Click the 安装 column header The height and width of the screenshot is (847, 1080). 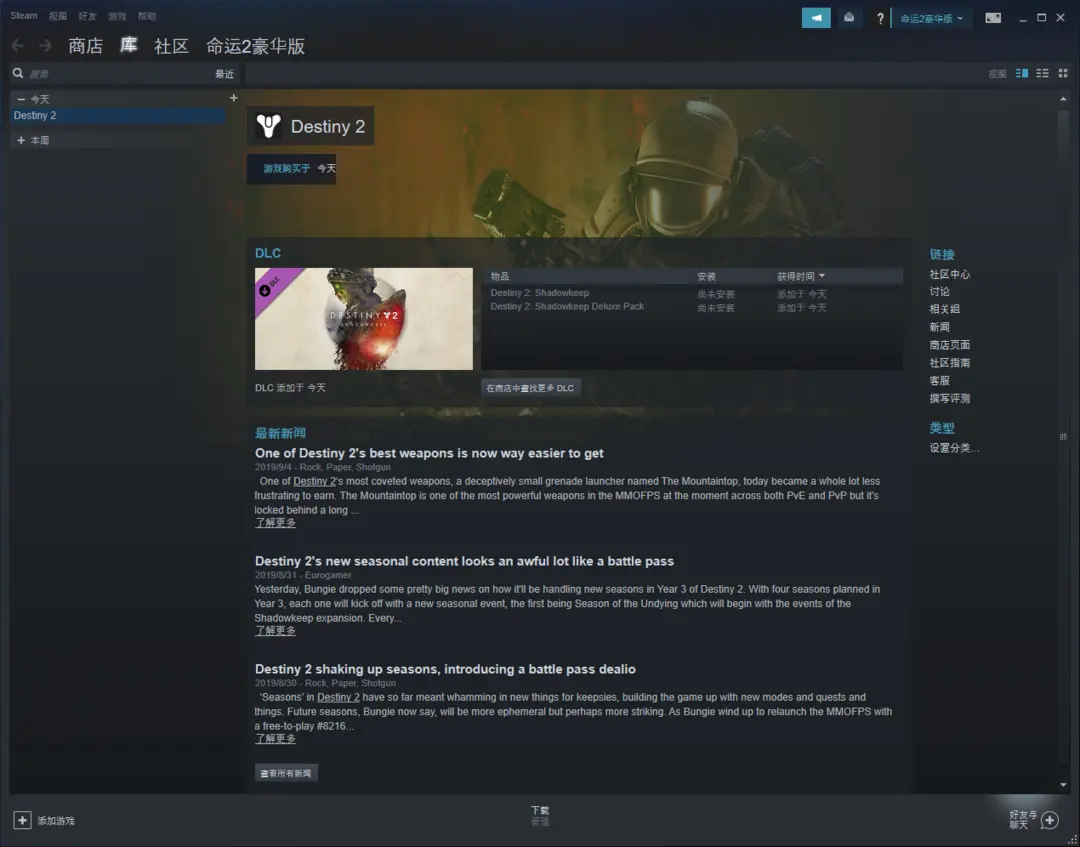tap(707, 276)
